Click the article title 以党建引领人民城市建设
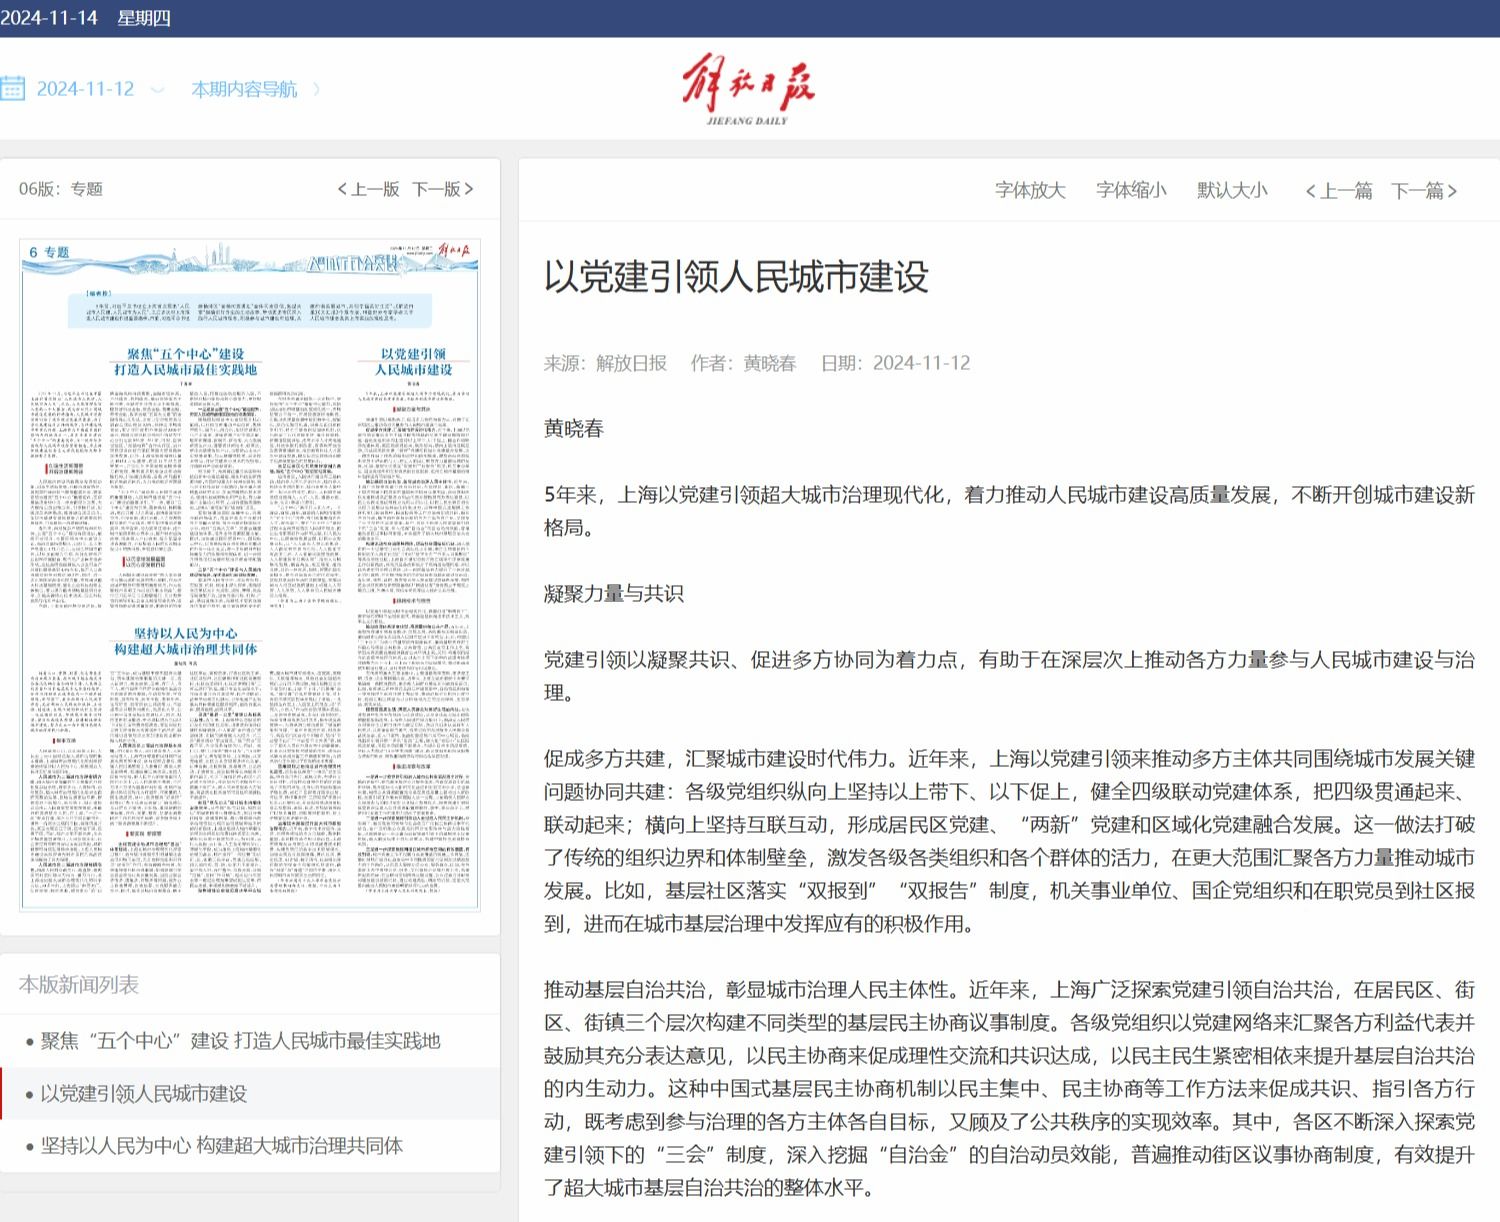 pyautogui.click(x=736, y=277)
